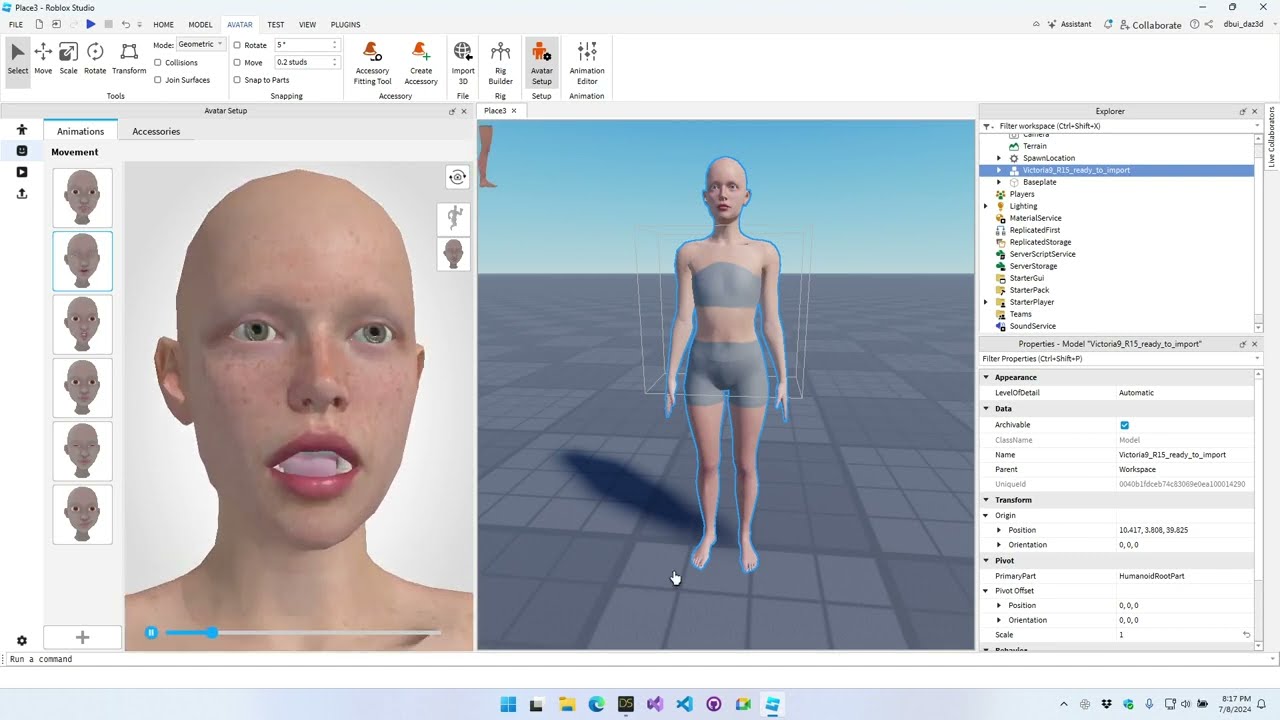Add a new animation with the plus button

pyautogui.click(x=82, y=637)
